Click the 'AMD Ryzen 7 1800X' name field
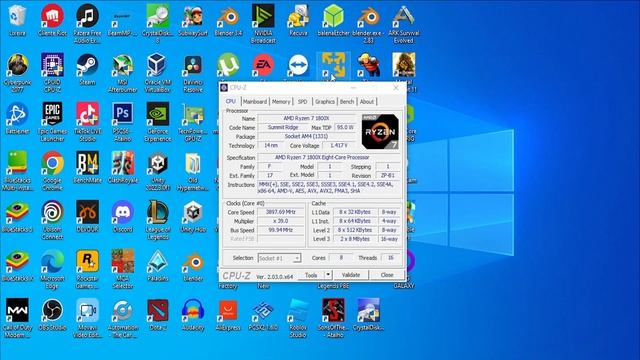This screenshot has width=640, height=360. point(307,118)
